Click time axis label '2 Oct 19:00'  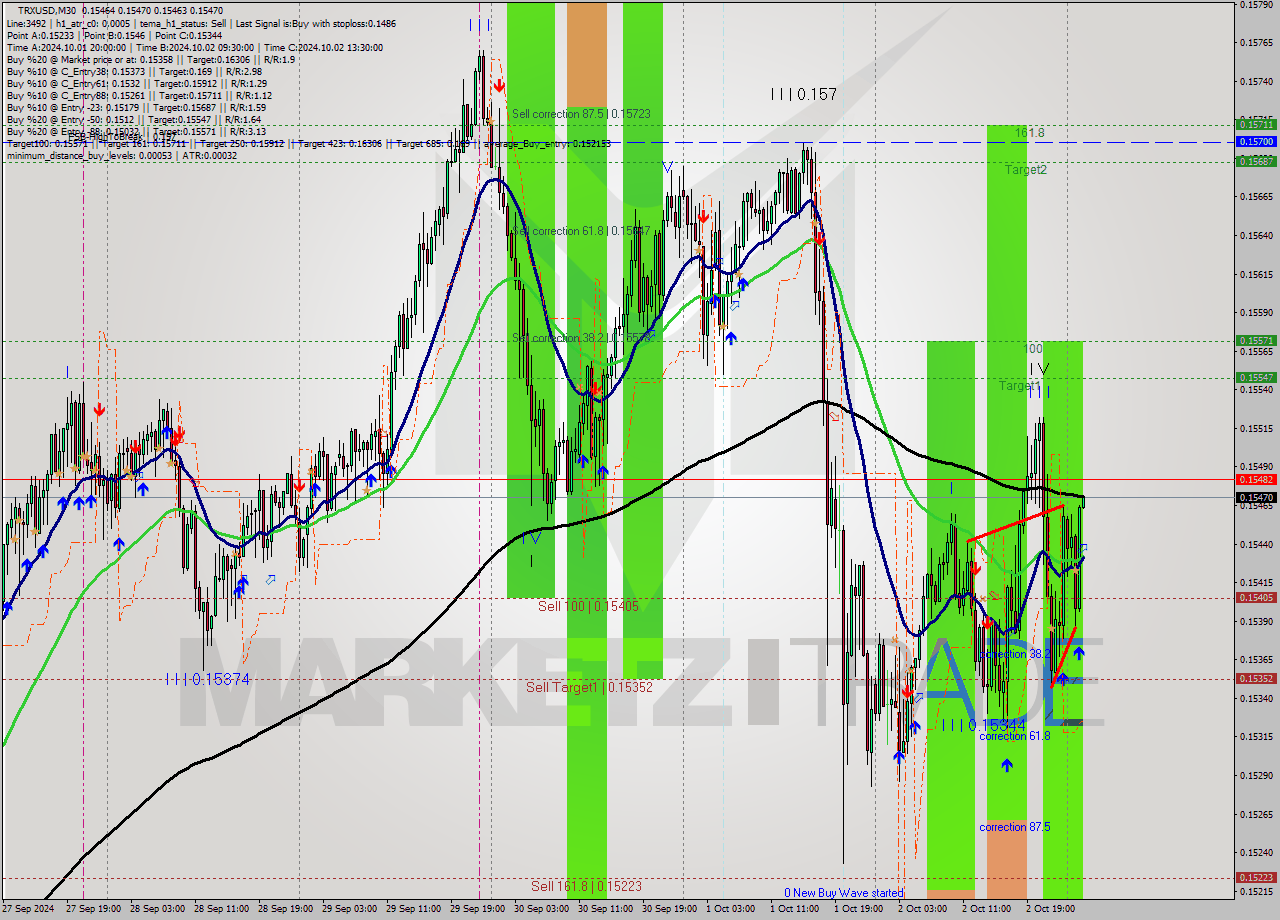(1051, 909)
